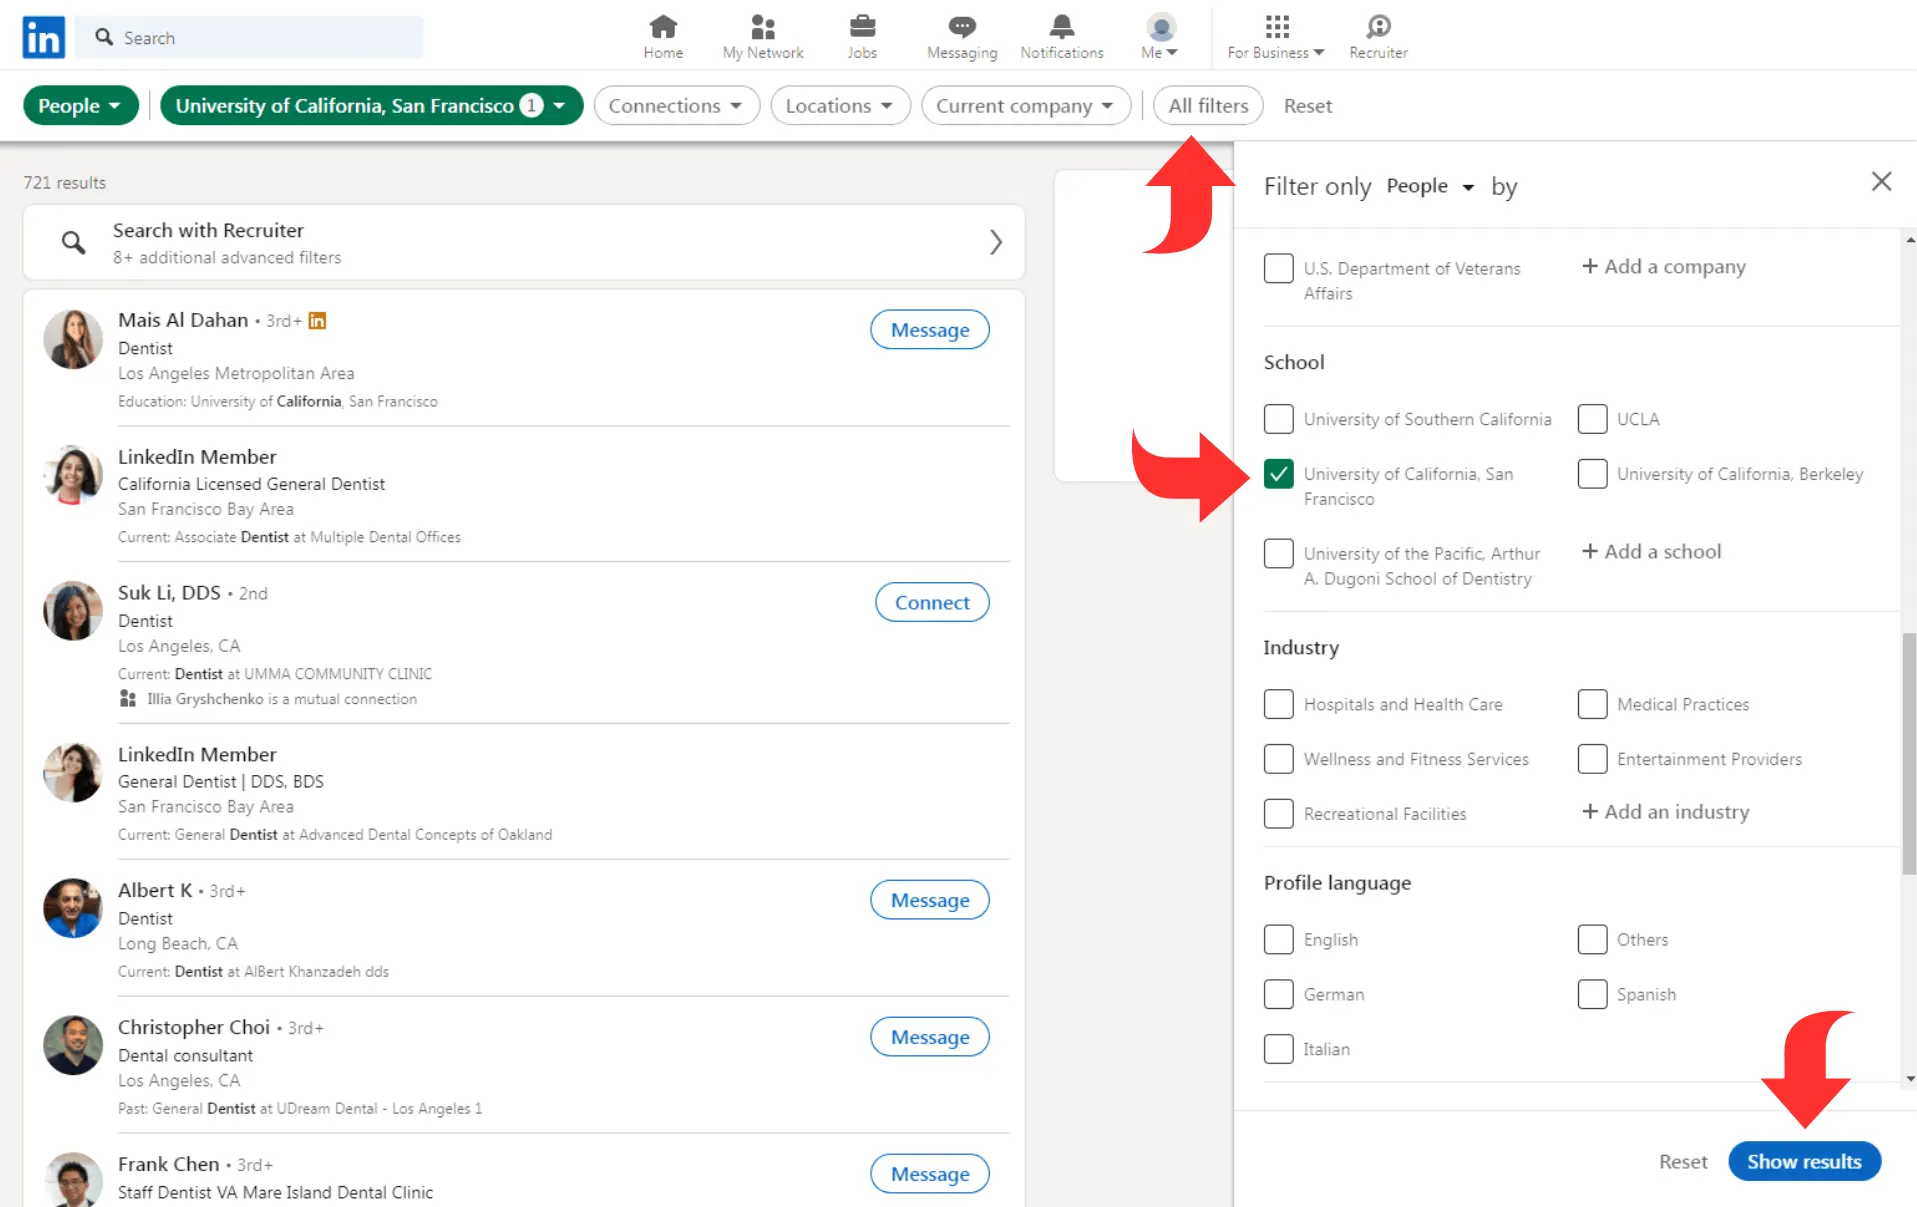The height and width of the screenshot is (1207, 1917).
Task: Send a message to Christopher Choi
Action: (x=930, y=1037)
